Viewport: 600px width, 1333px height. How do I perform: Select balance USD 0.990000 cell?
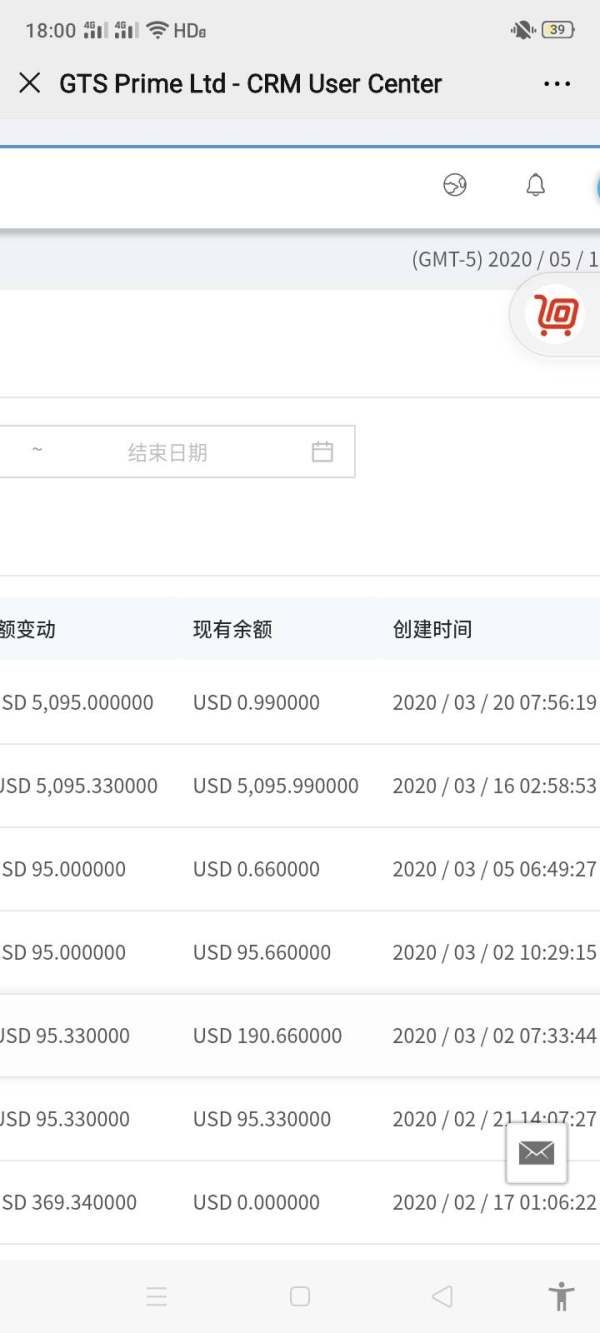click(x=256, y=703)
